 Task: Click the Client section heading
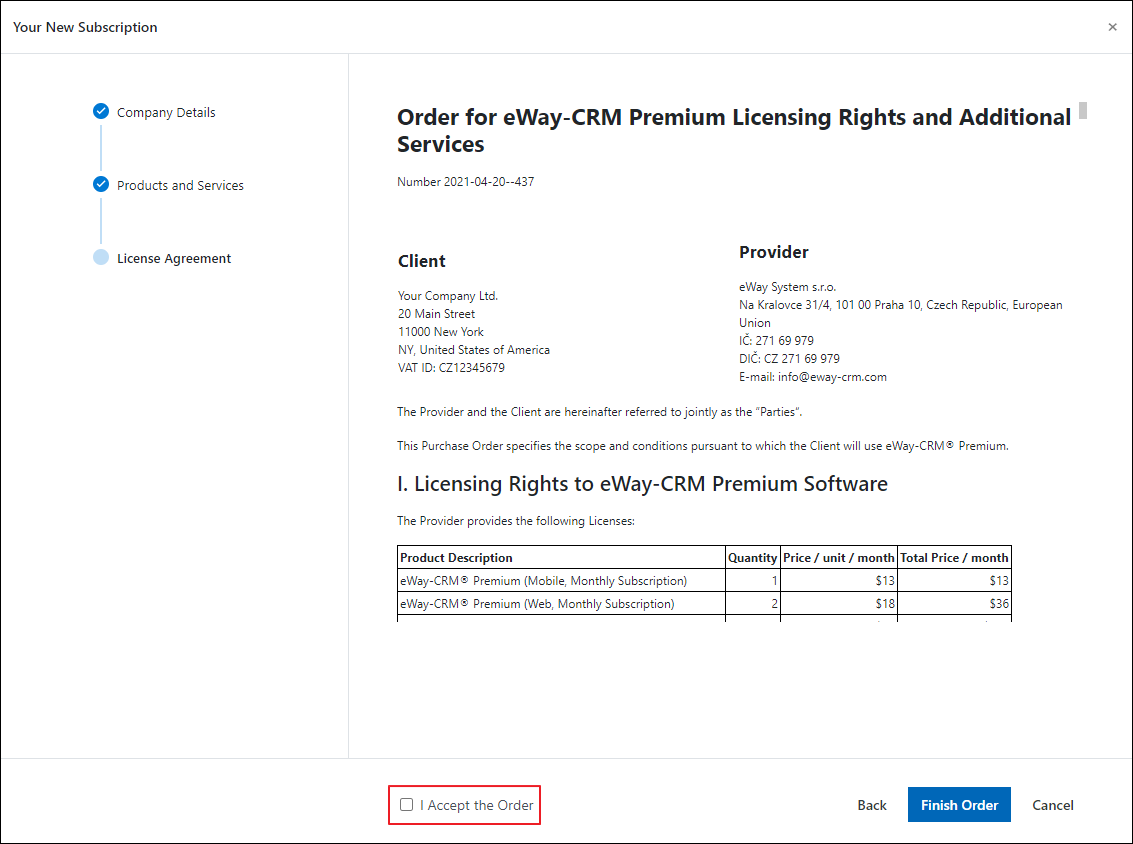pyautogui.click(x=421, y=261)
